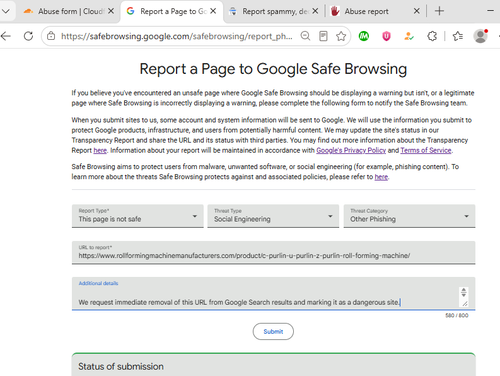This screenshot has height=376, width=500.
Task: Open the Extensions puzzle icon
Action: click(x=432, y=36)
